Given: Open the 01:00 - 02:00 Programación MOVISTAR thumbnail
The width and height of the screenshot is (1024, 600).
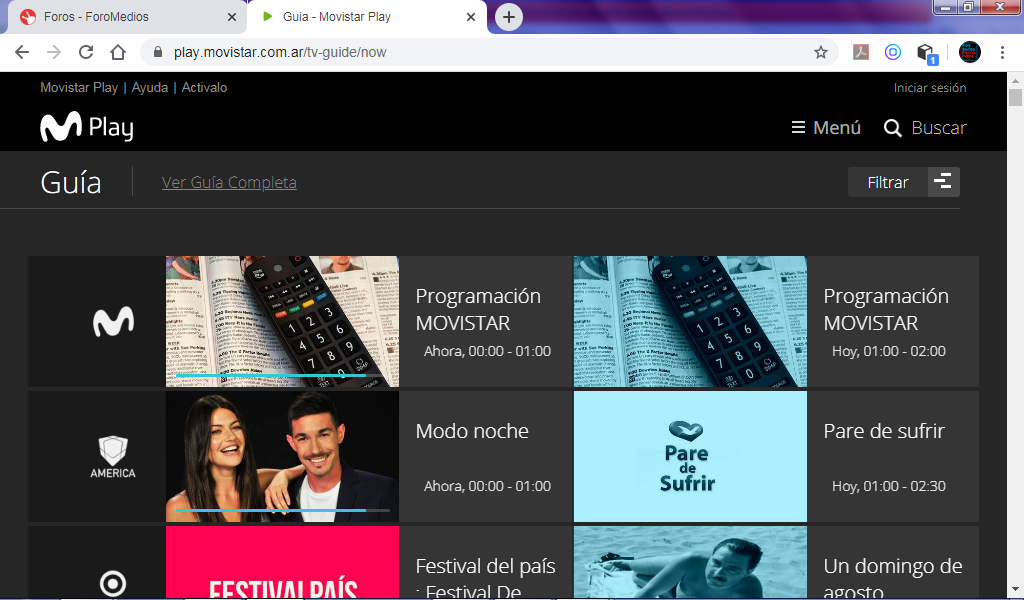Looking at the screenshot, I should 690,321.
